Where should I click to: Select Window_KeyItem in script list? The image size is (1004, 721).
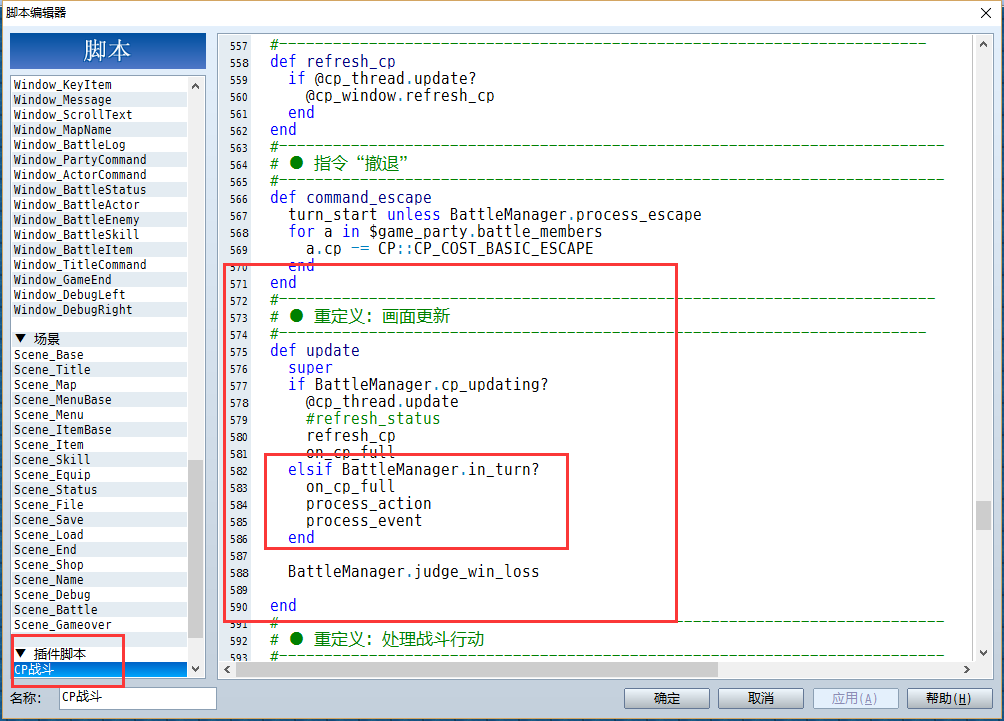click(100, 85)
